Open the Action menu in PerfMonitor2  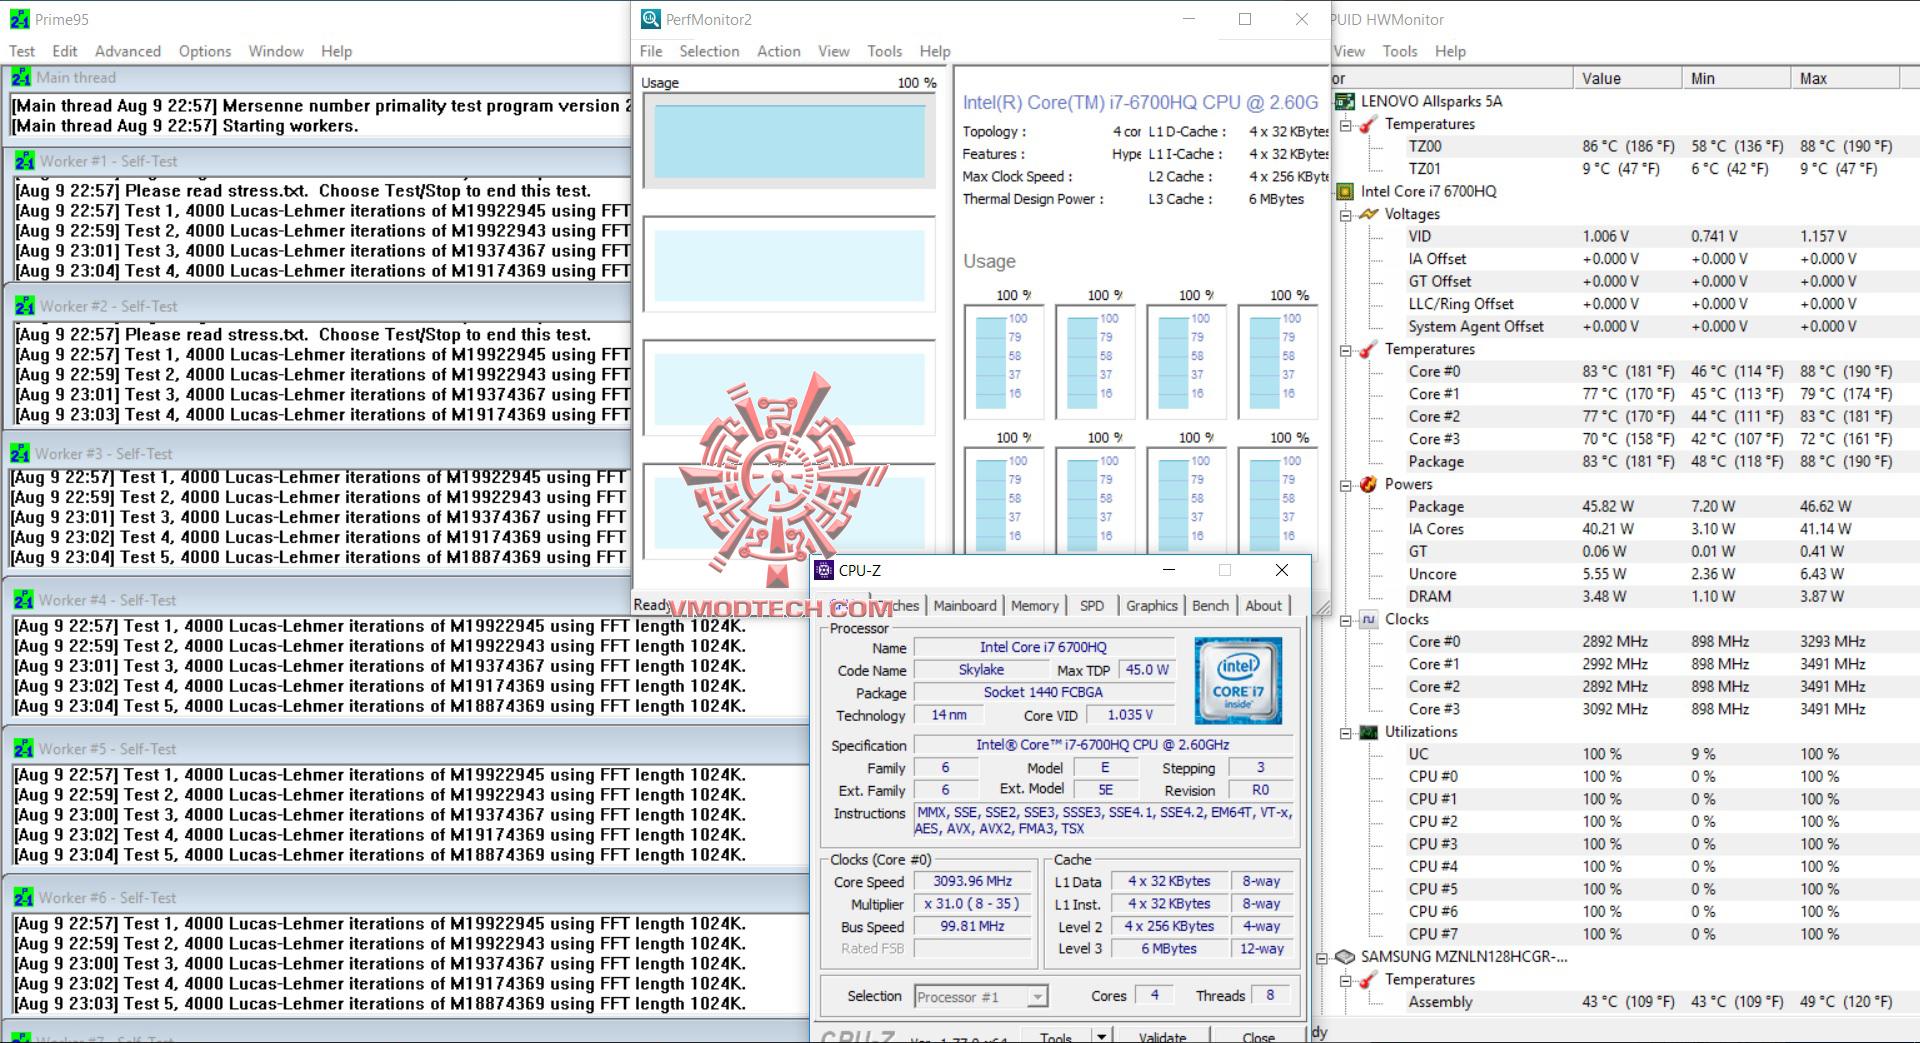(x=779, y=51)
